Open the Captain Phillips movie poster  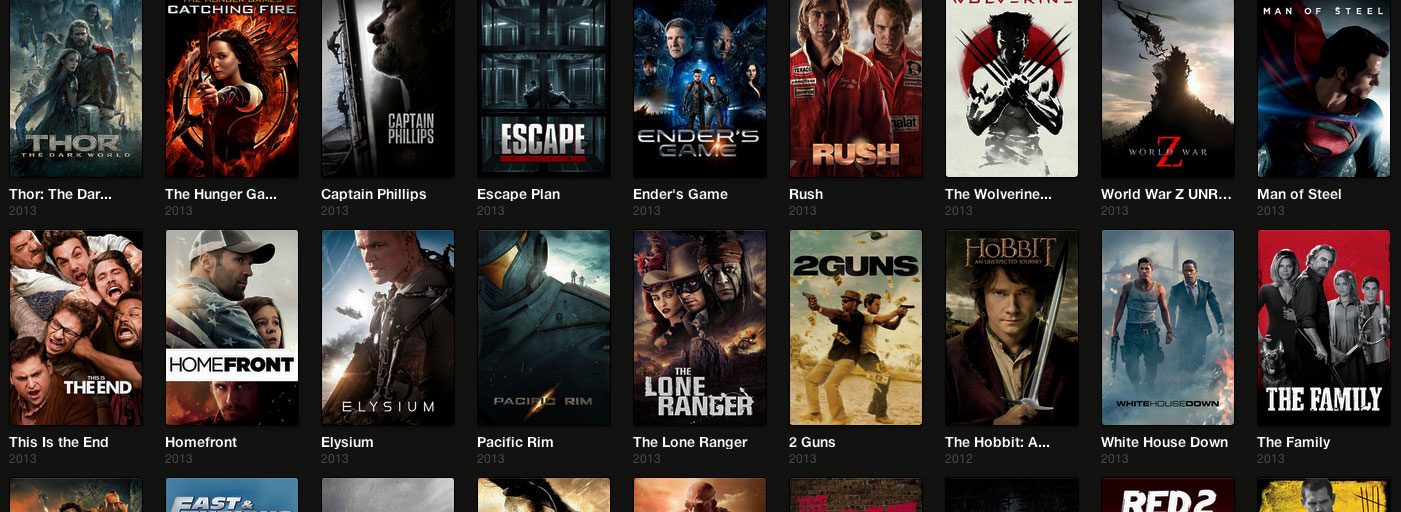(388, 89)
